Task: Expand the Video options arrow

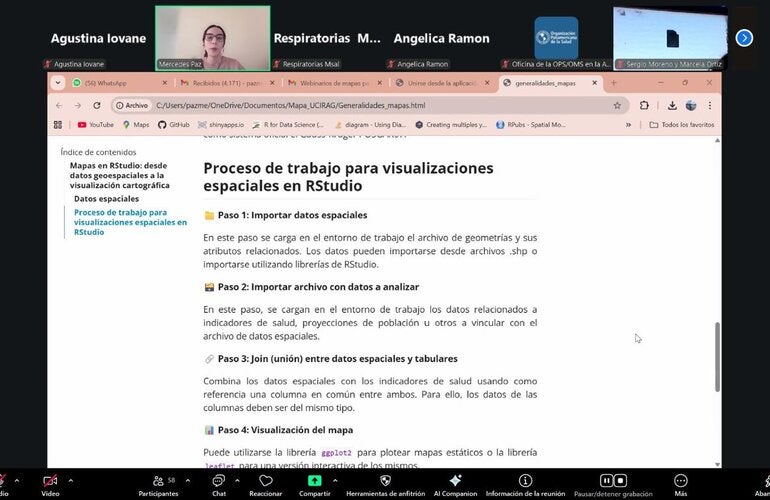Action: tap(71, 480)
